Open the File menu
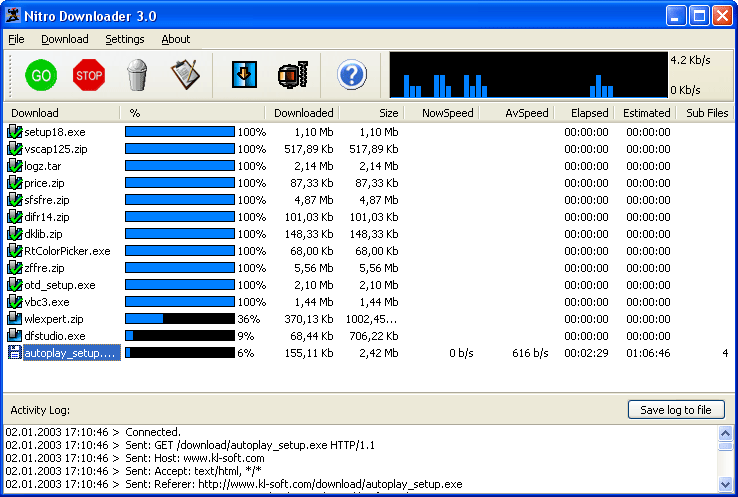This screenshot has width=738, height=497. 16,39
